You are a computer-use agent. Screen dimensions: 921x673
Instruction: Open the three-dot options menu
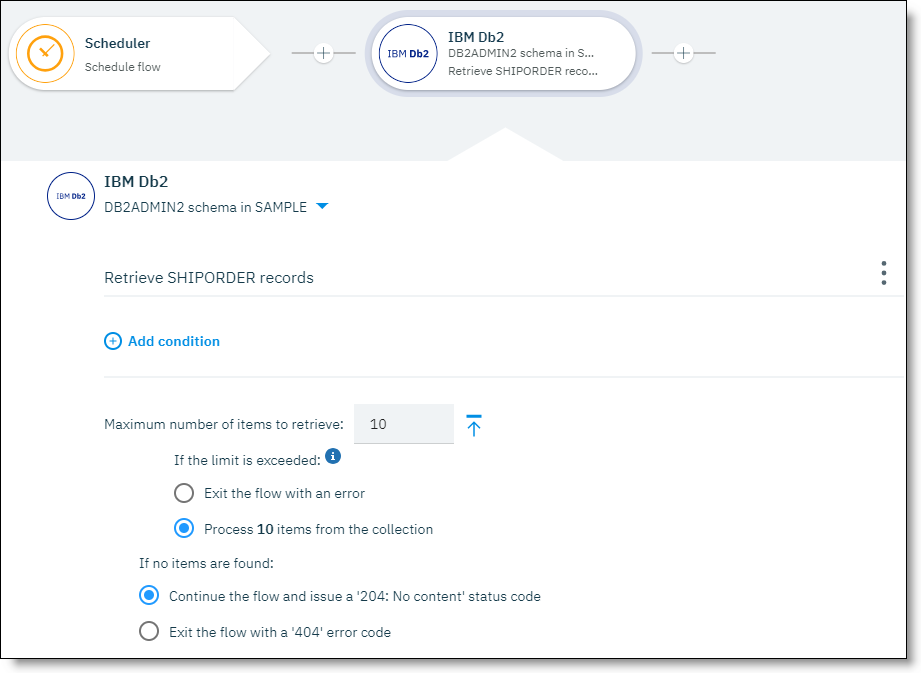(x=883, y=274)
